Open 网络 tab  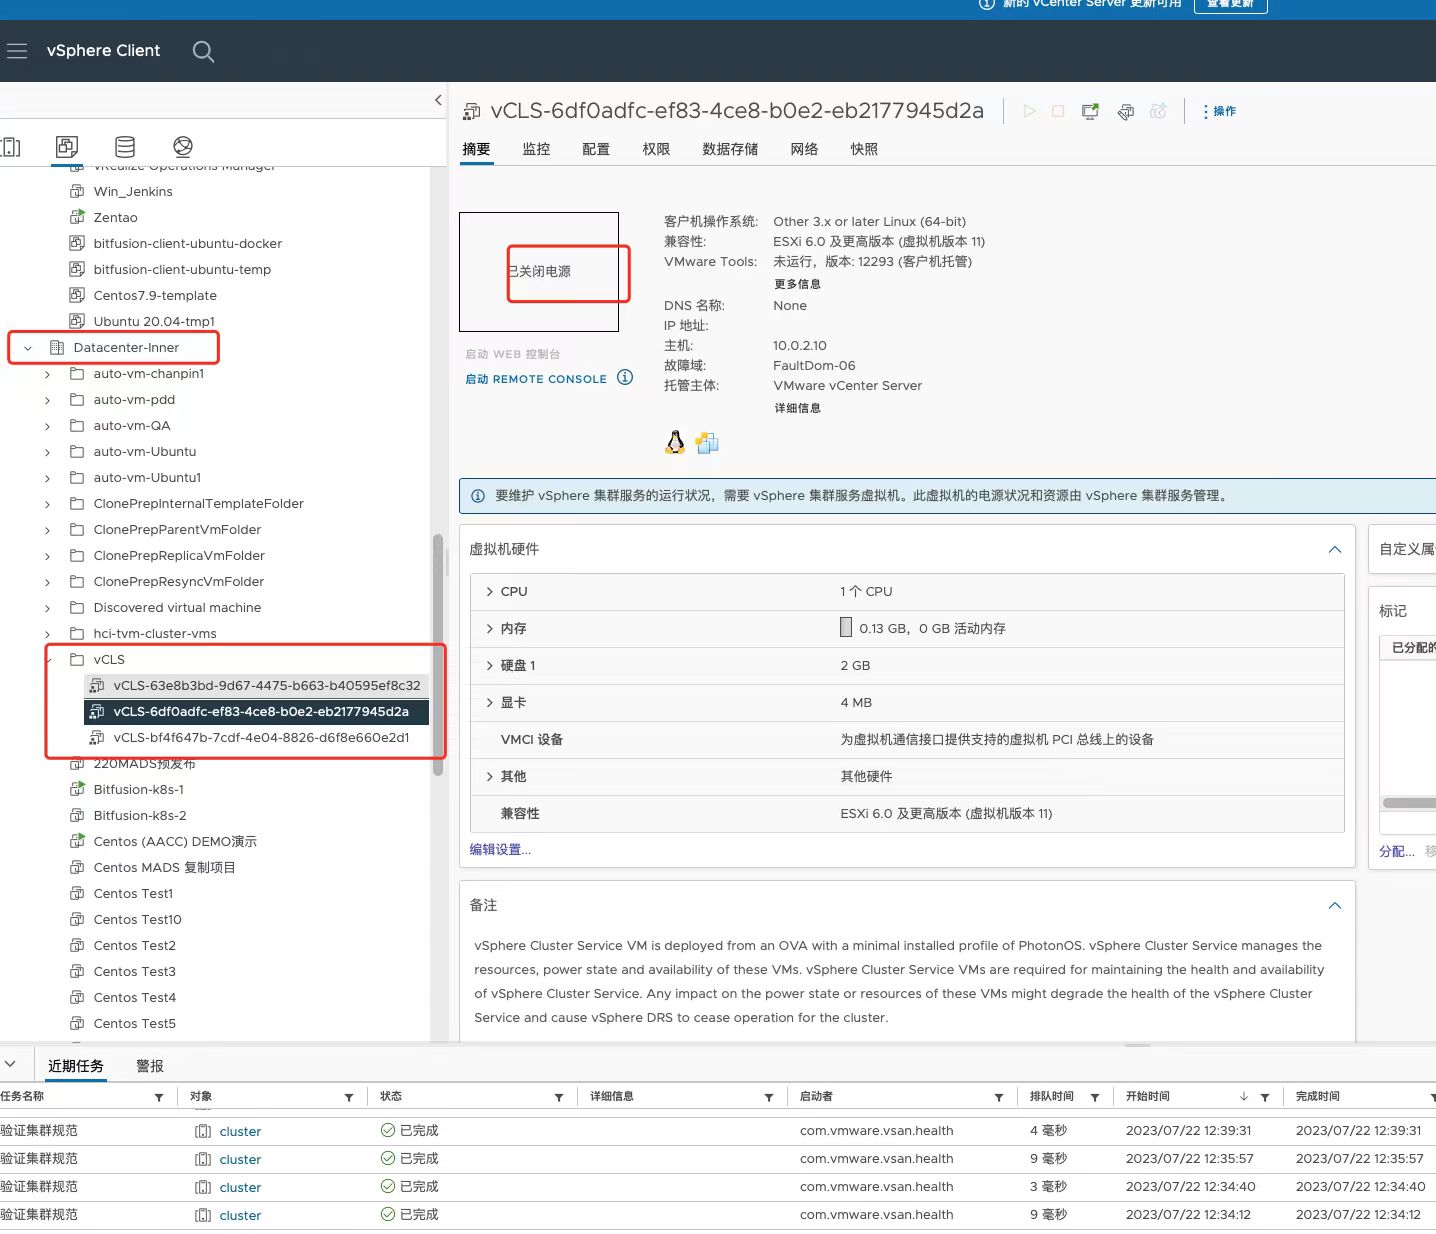[x=804, y=149]
